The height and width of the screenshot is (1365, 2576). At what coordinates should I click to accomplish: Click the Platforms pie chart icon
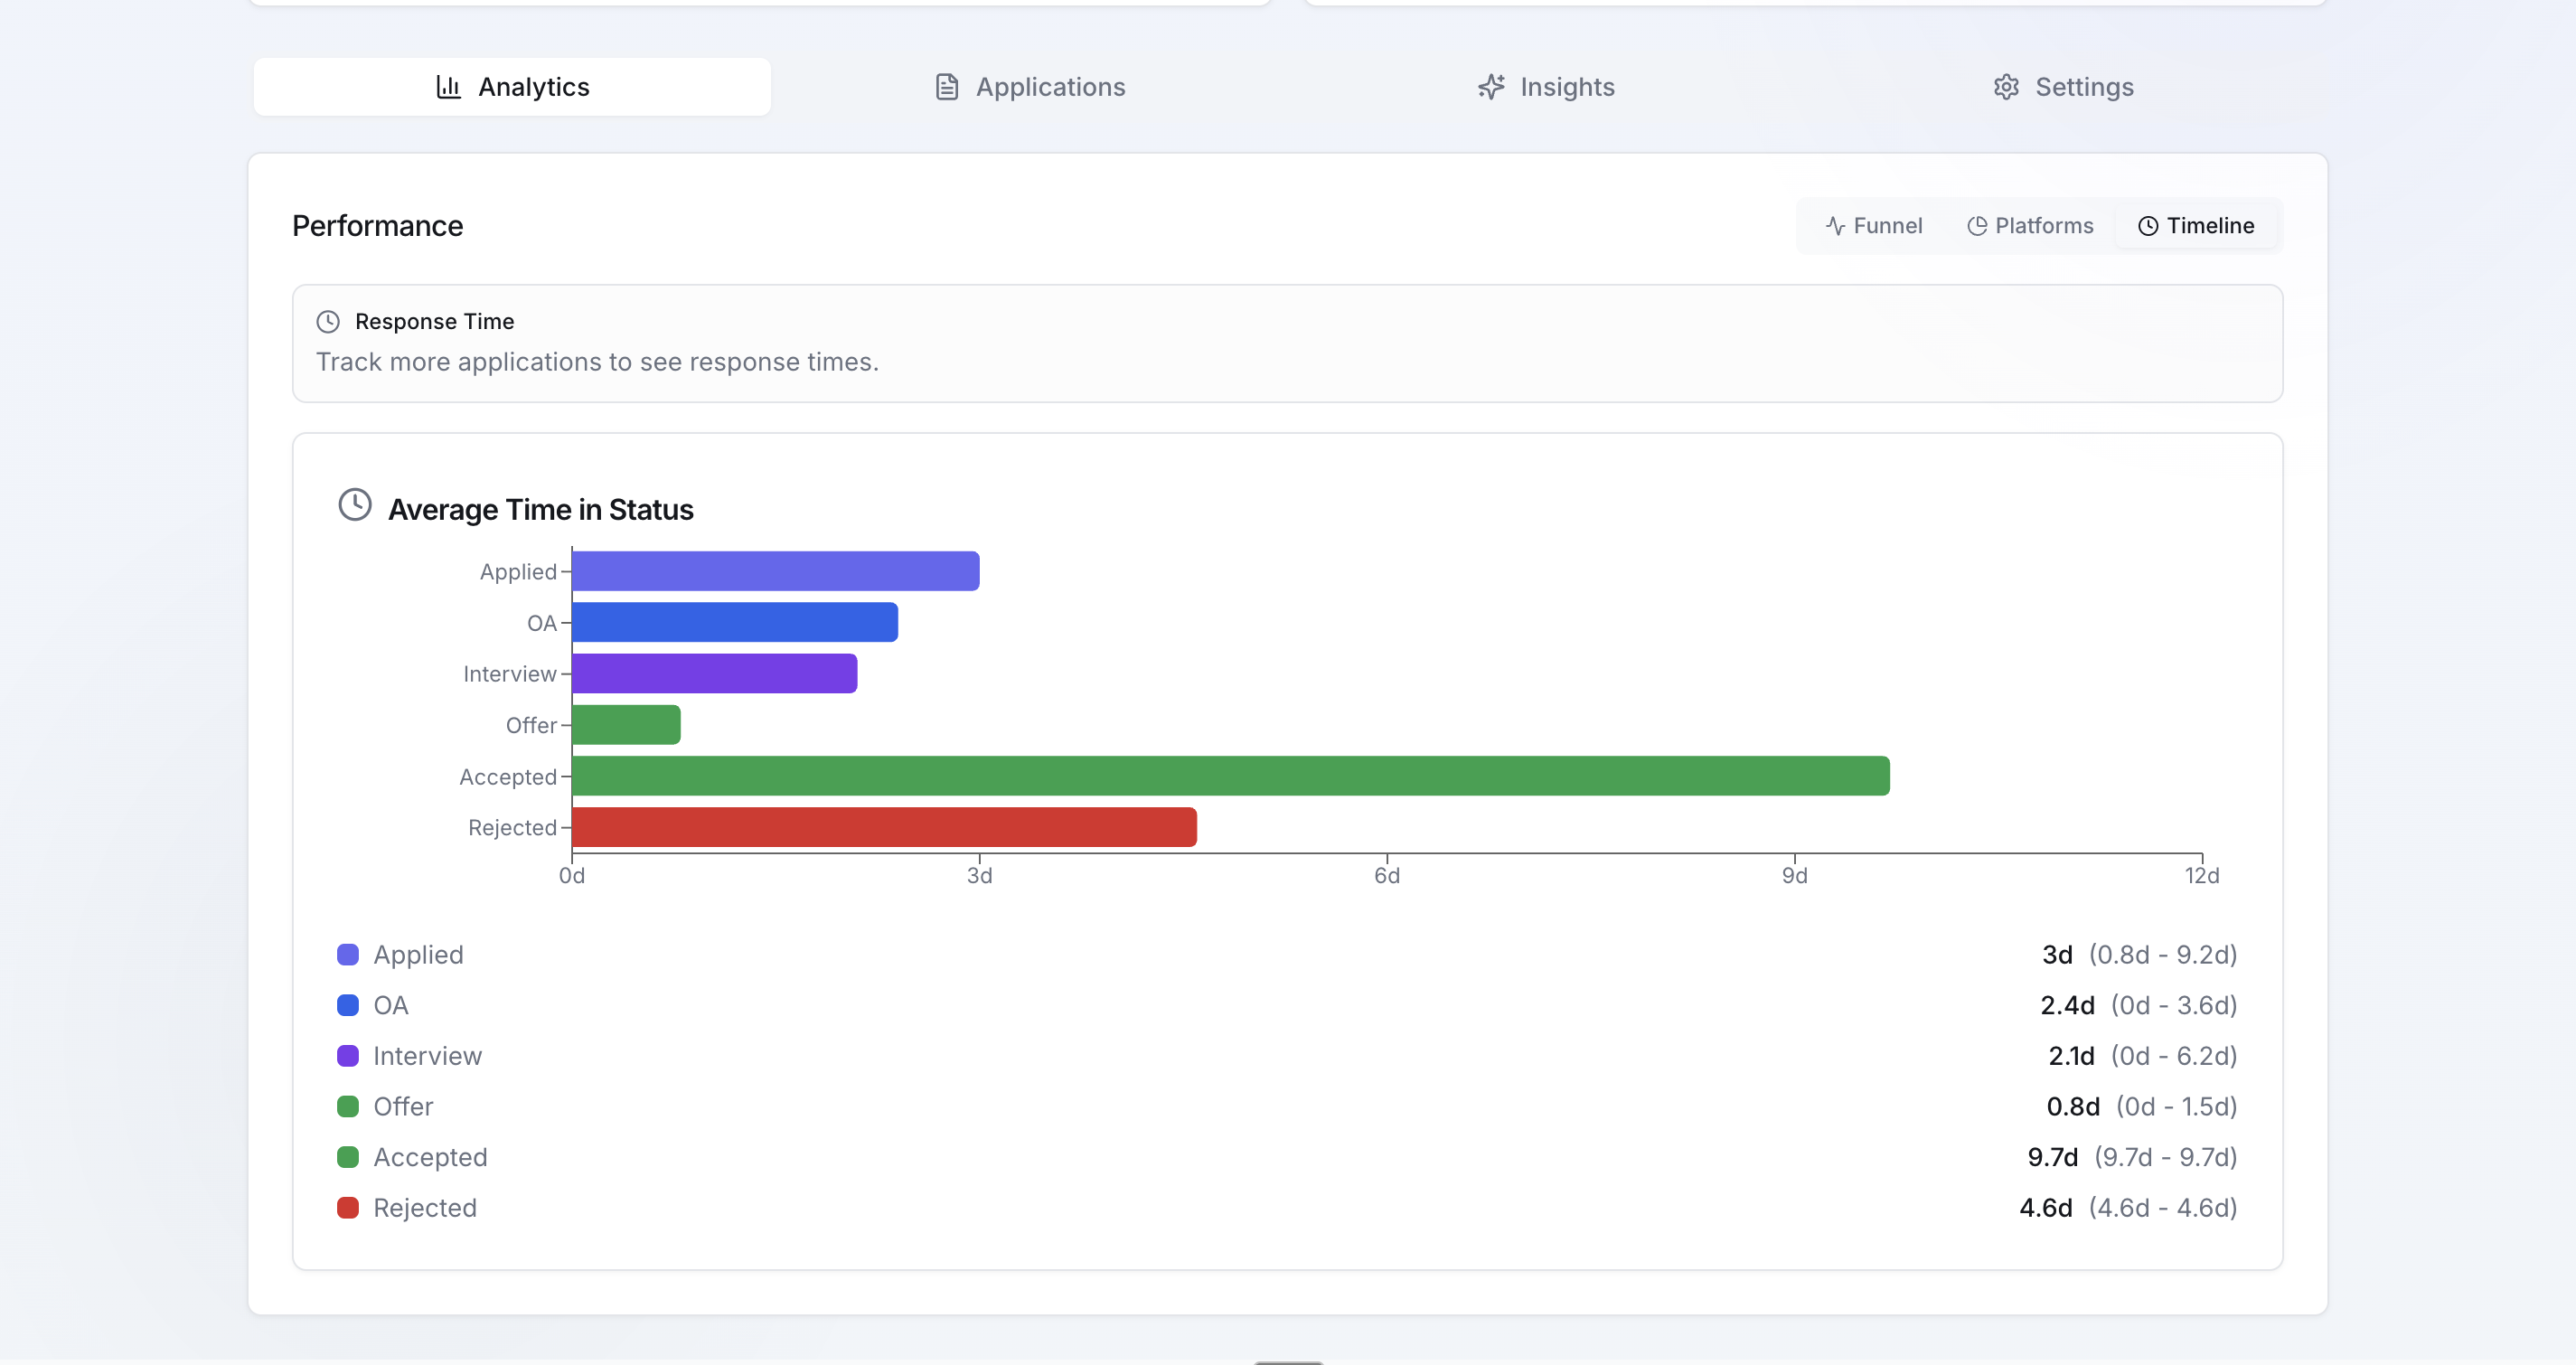click(x=1976, y=226)
